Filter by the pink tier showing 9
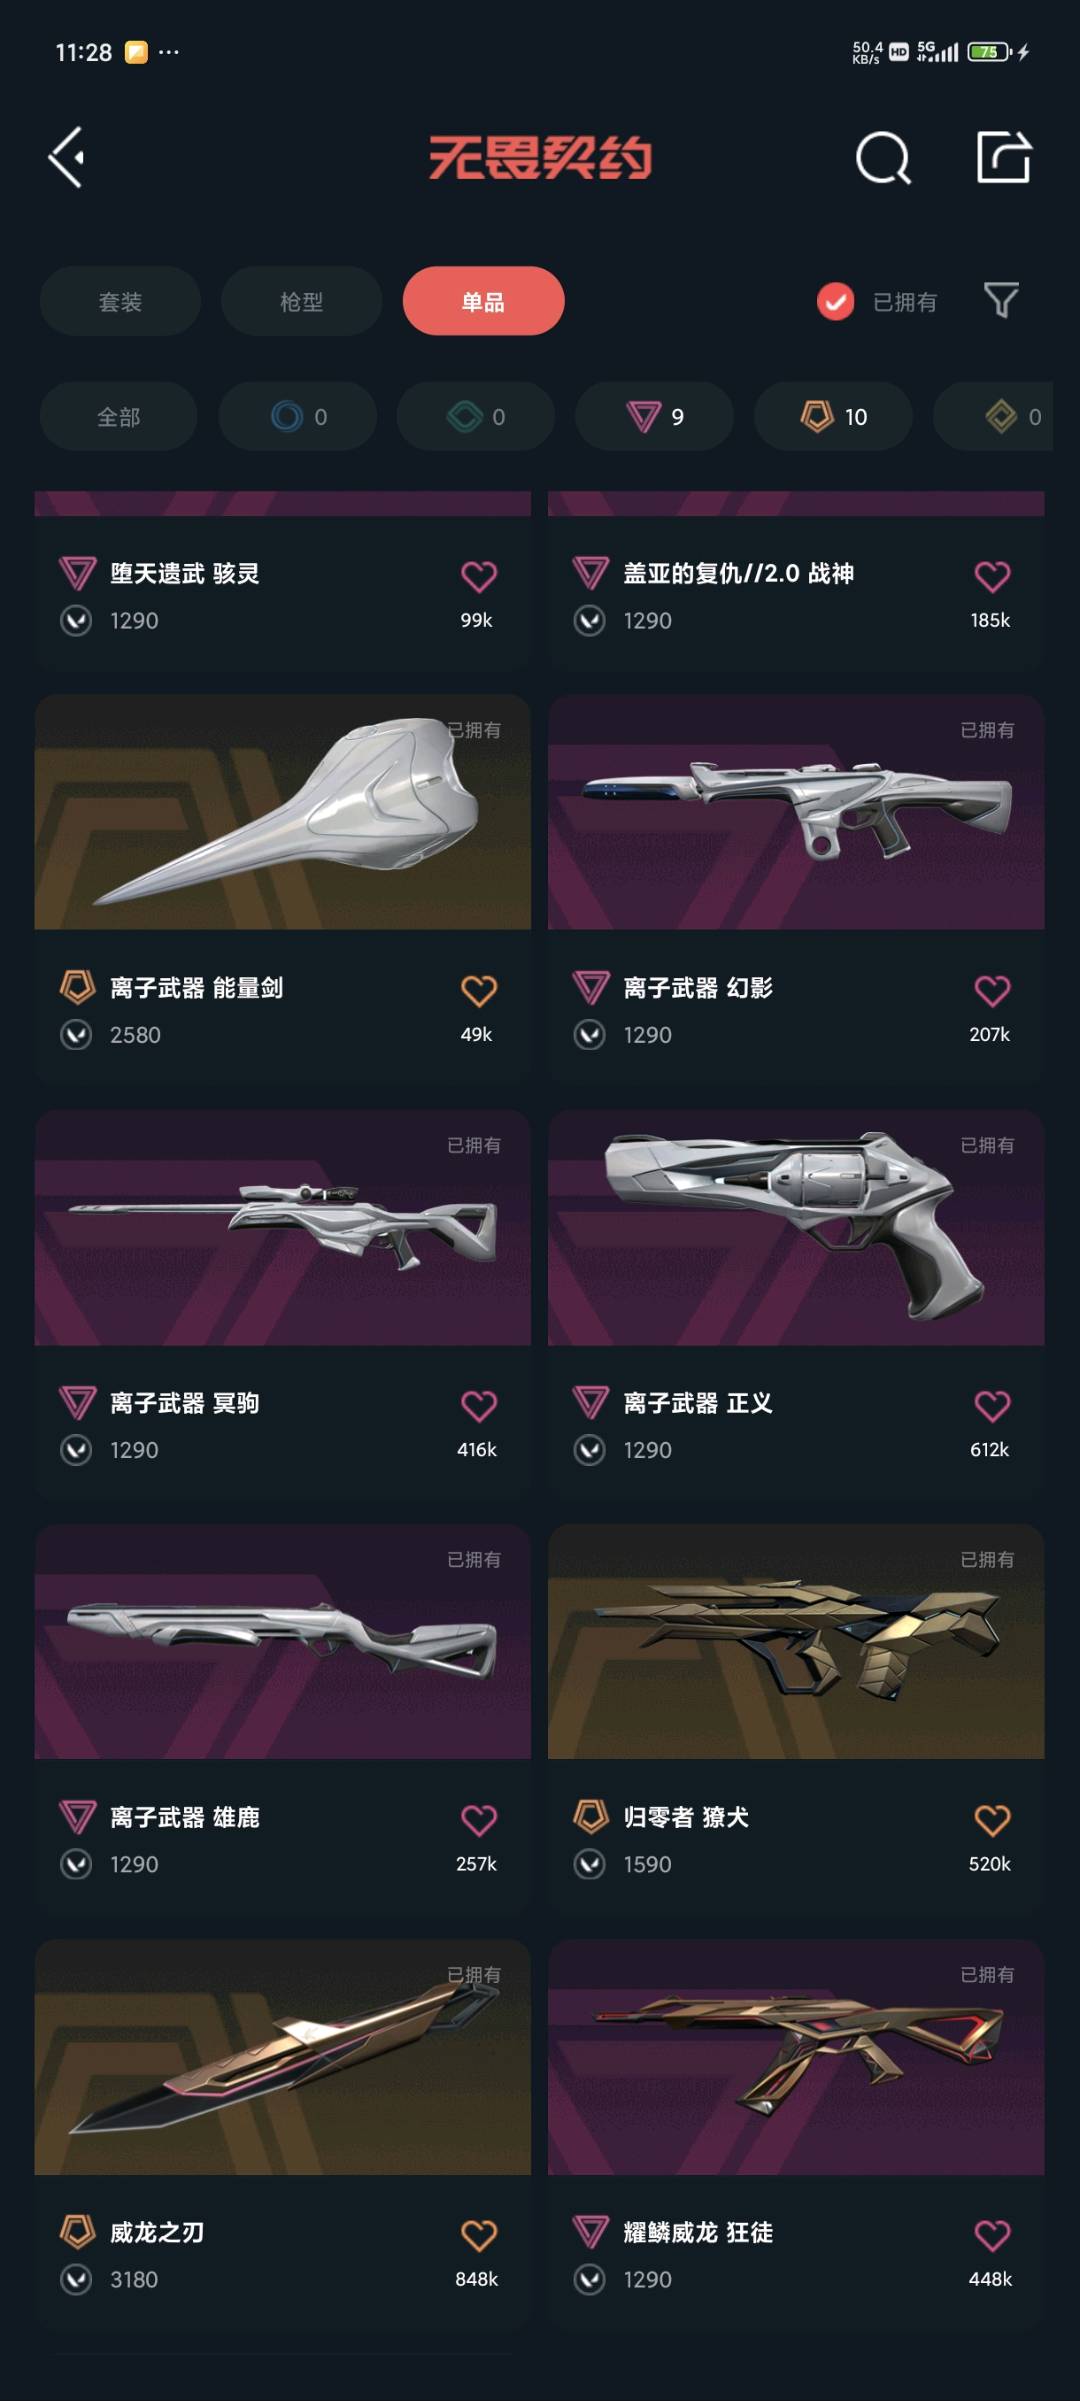Viewport: 1080px width, 2401px height. pyautogui.click(x=654, y=416)
